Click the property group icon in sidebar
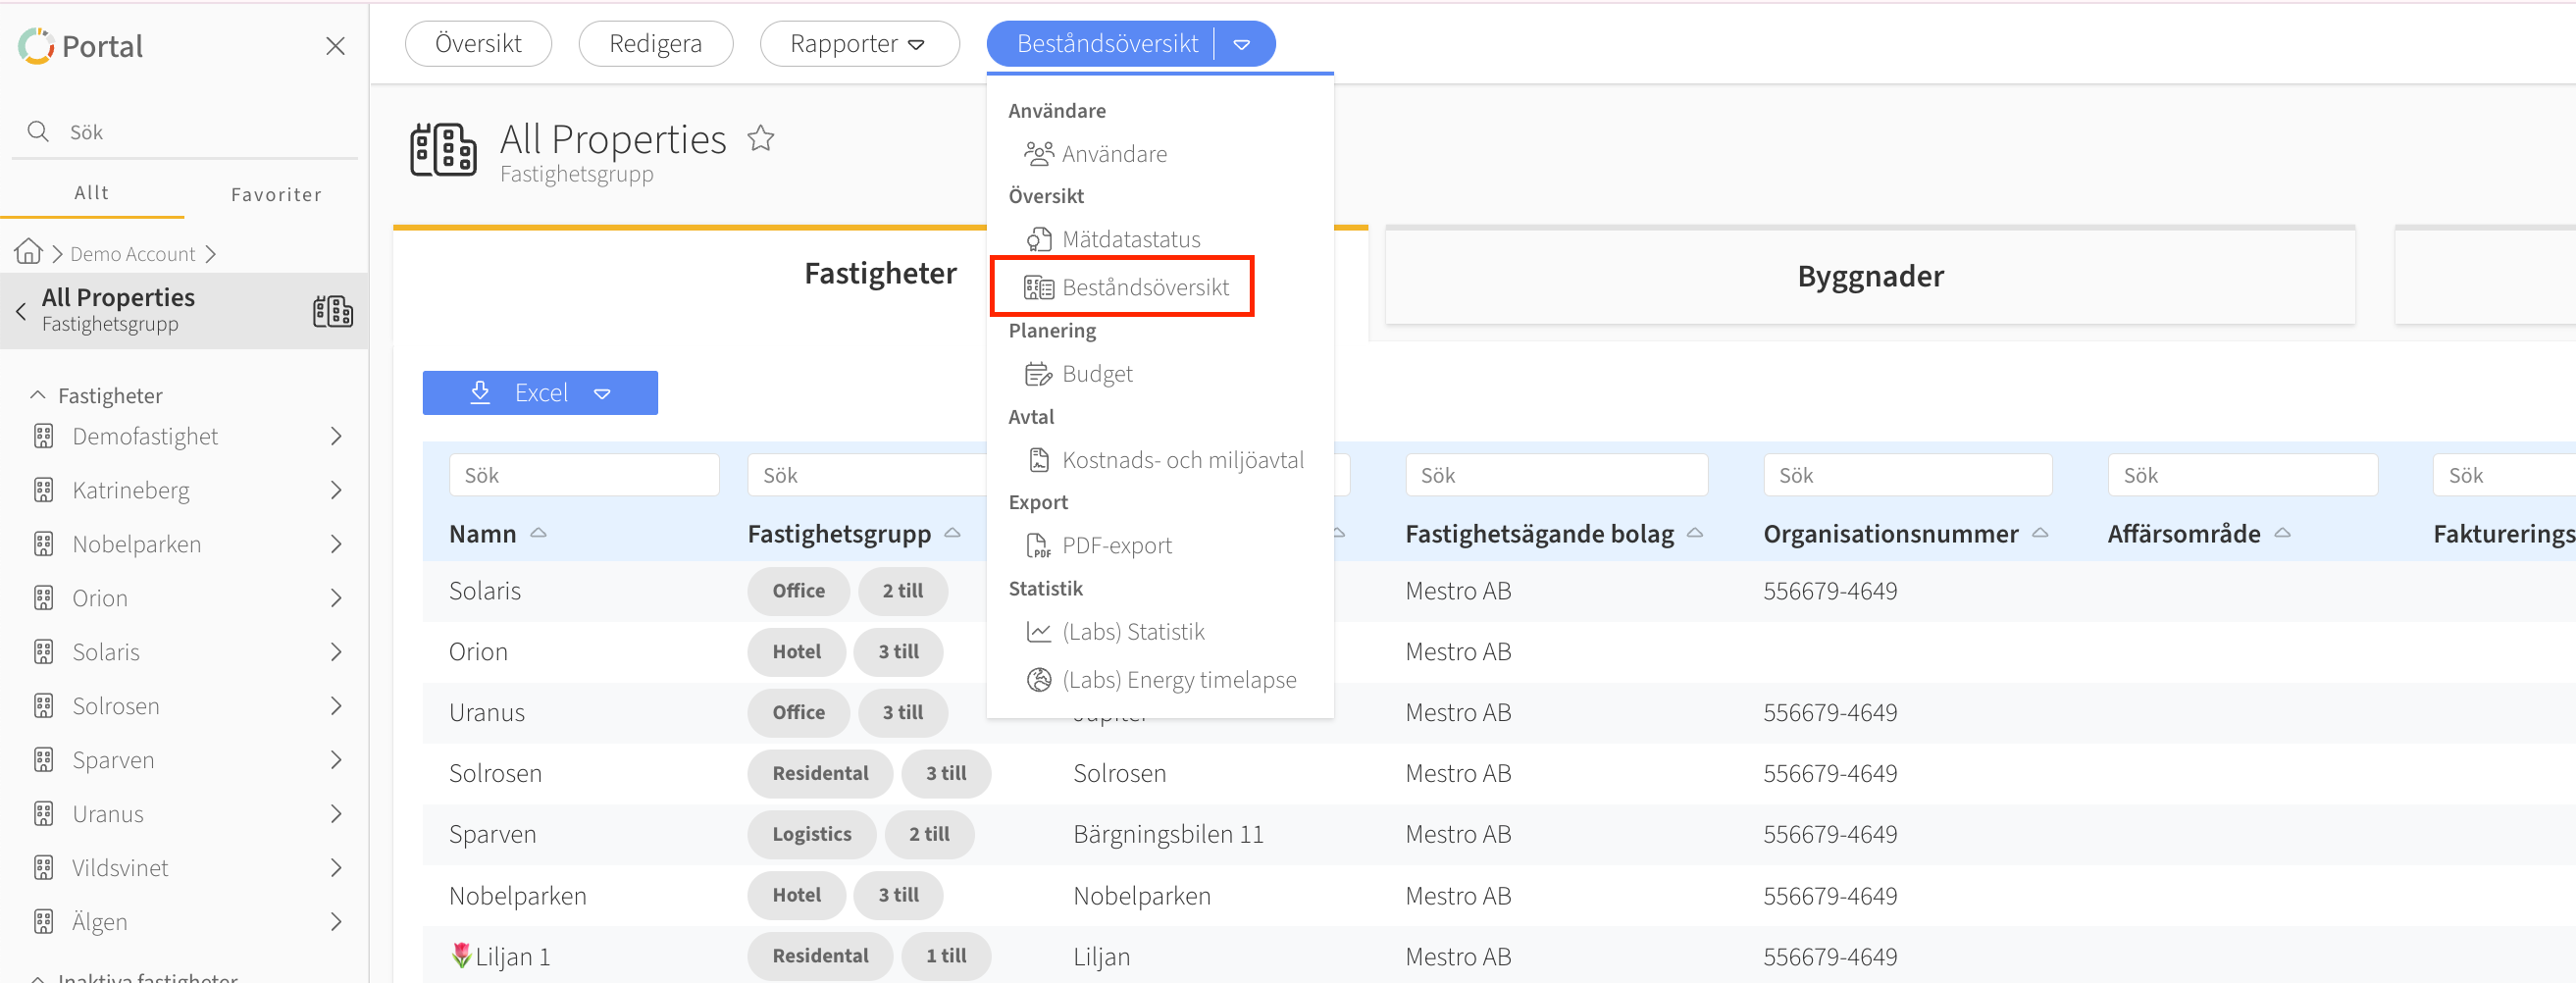The height and width of the screenshot is (983, 2576). click(332, 311)
